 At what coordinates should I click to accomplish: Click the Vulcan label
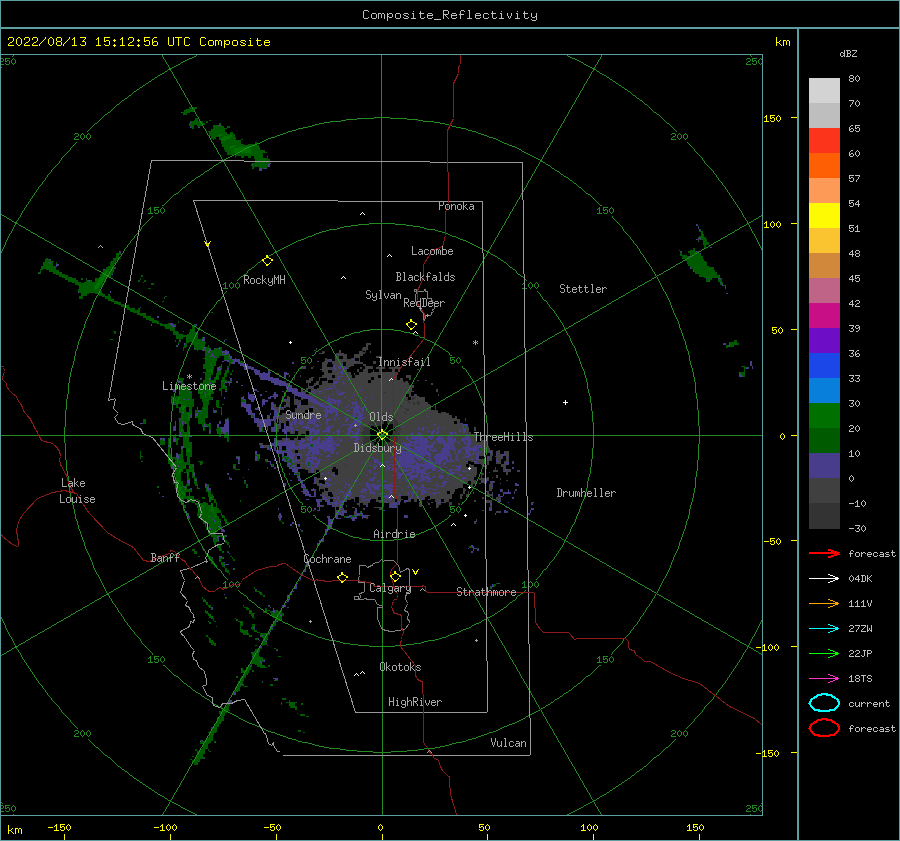point(509,743)
